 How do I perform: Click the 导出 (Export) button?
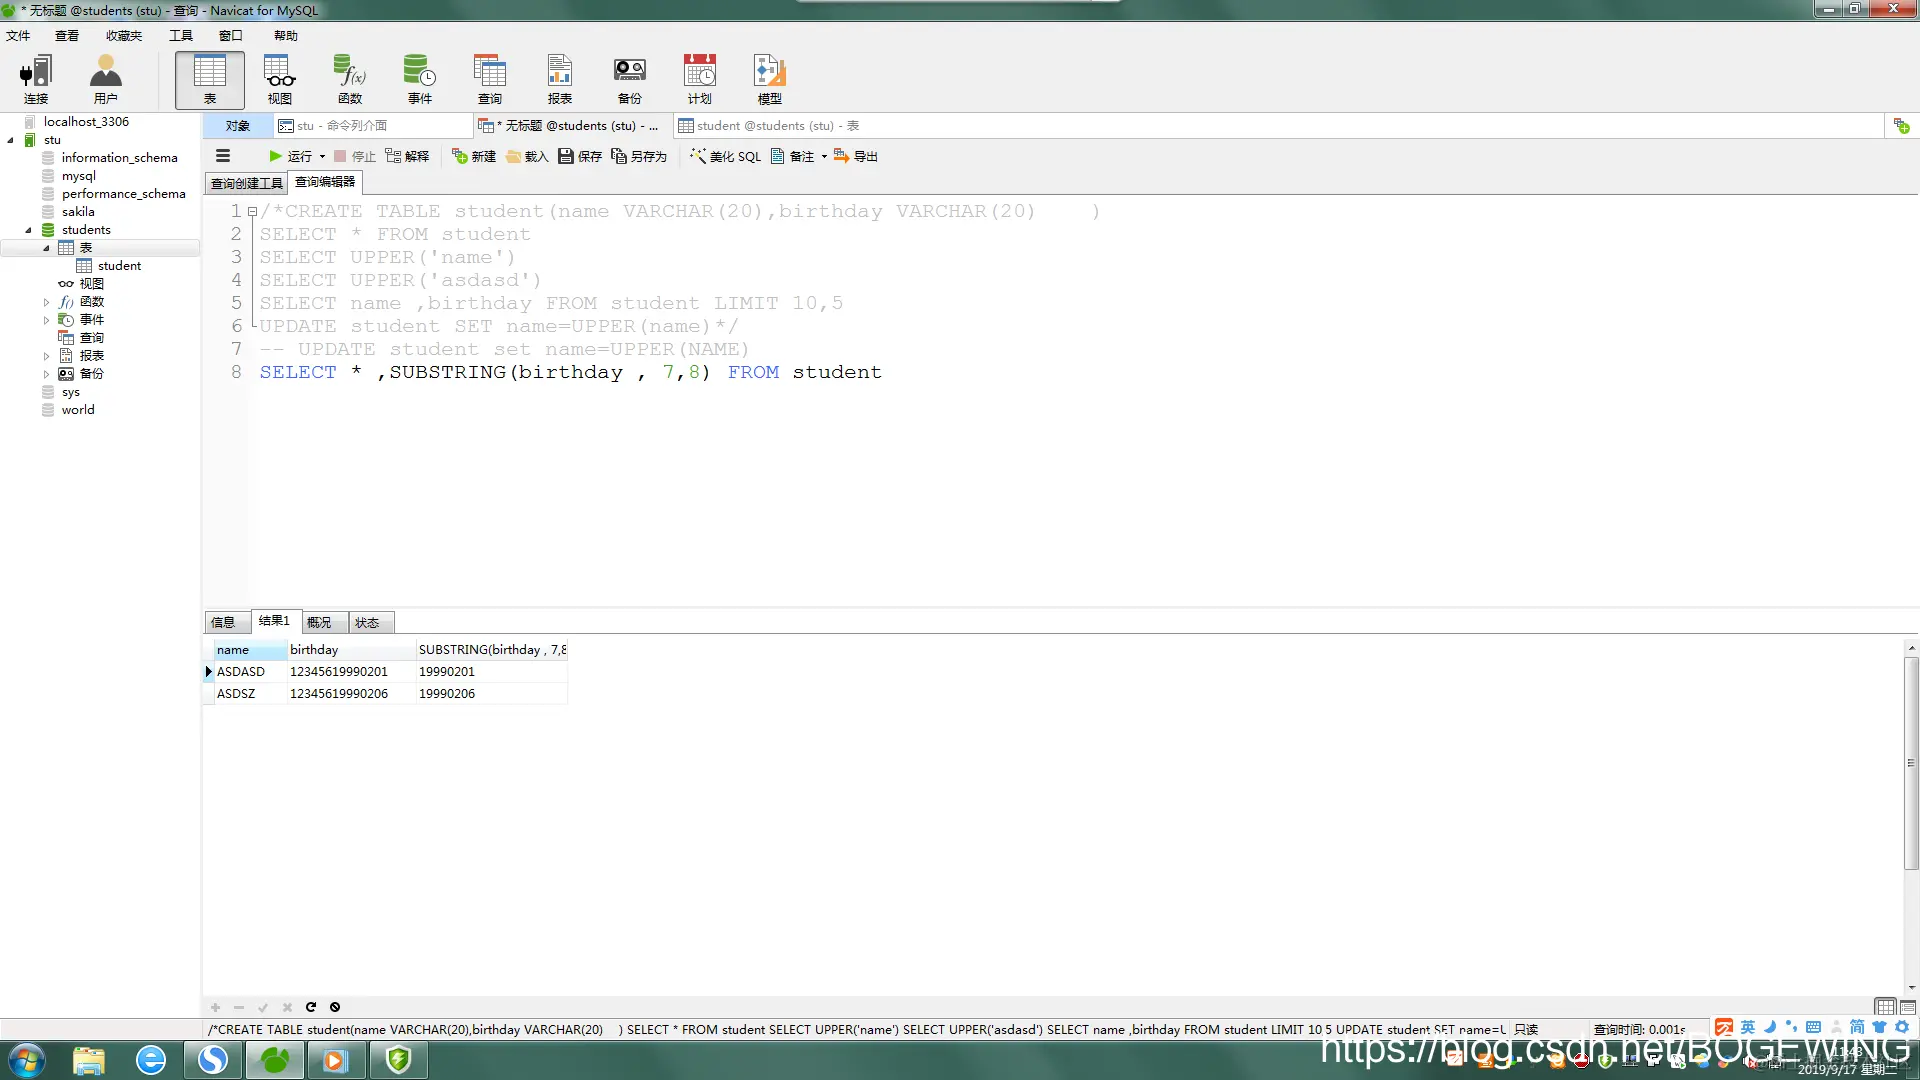click(856, 157)
